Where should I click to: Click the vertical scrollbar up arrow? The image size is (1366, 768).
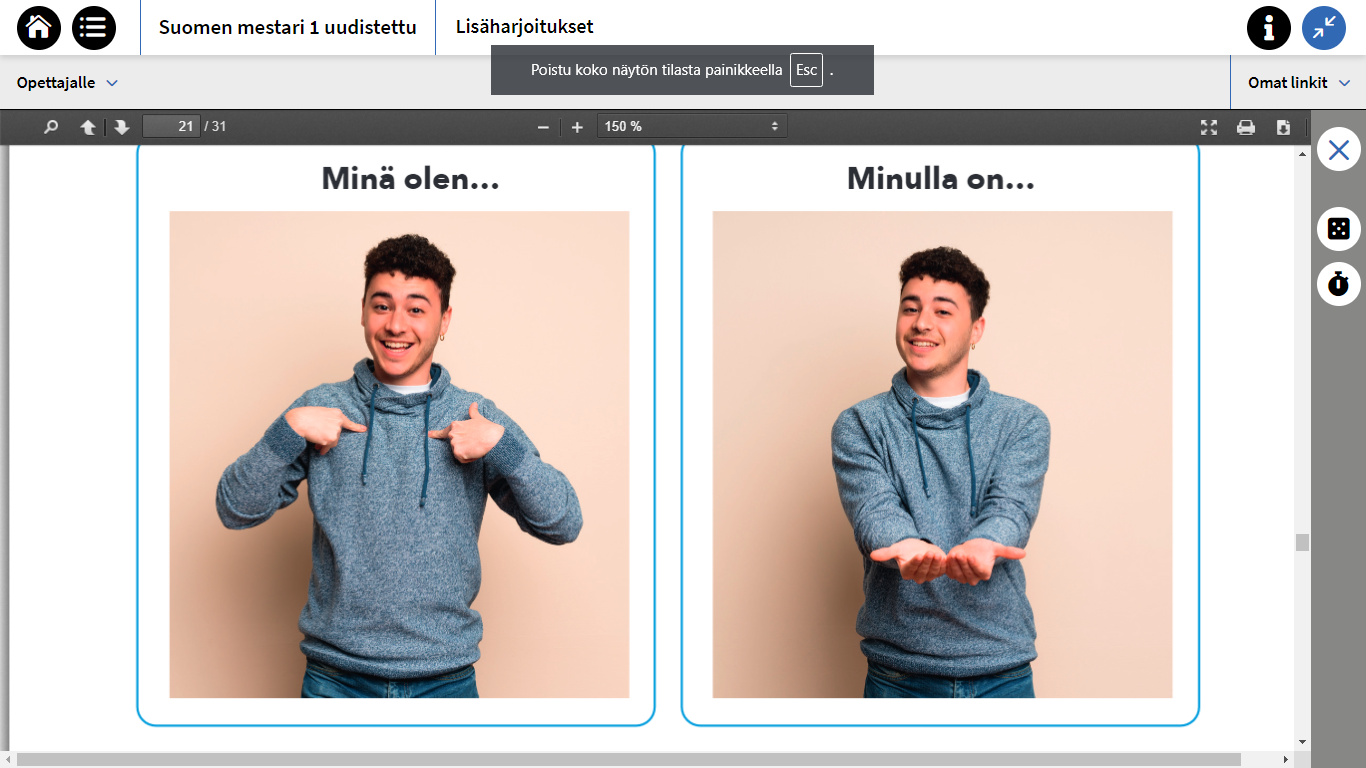pyautogui.click(x=1302, y=155)
